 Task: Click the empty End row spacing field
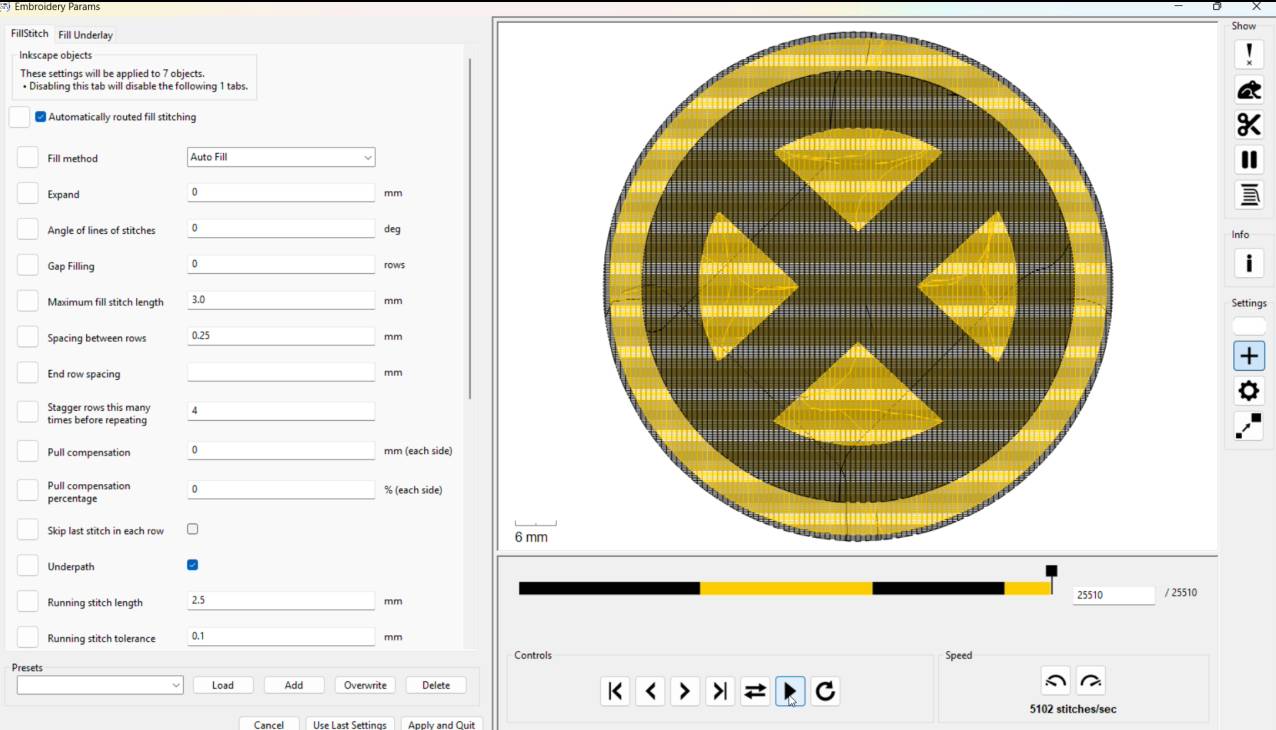[x=281, y=372]
